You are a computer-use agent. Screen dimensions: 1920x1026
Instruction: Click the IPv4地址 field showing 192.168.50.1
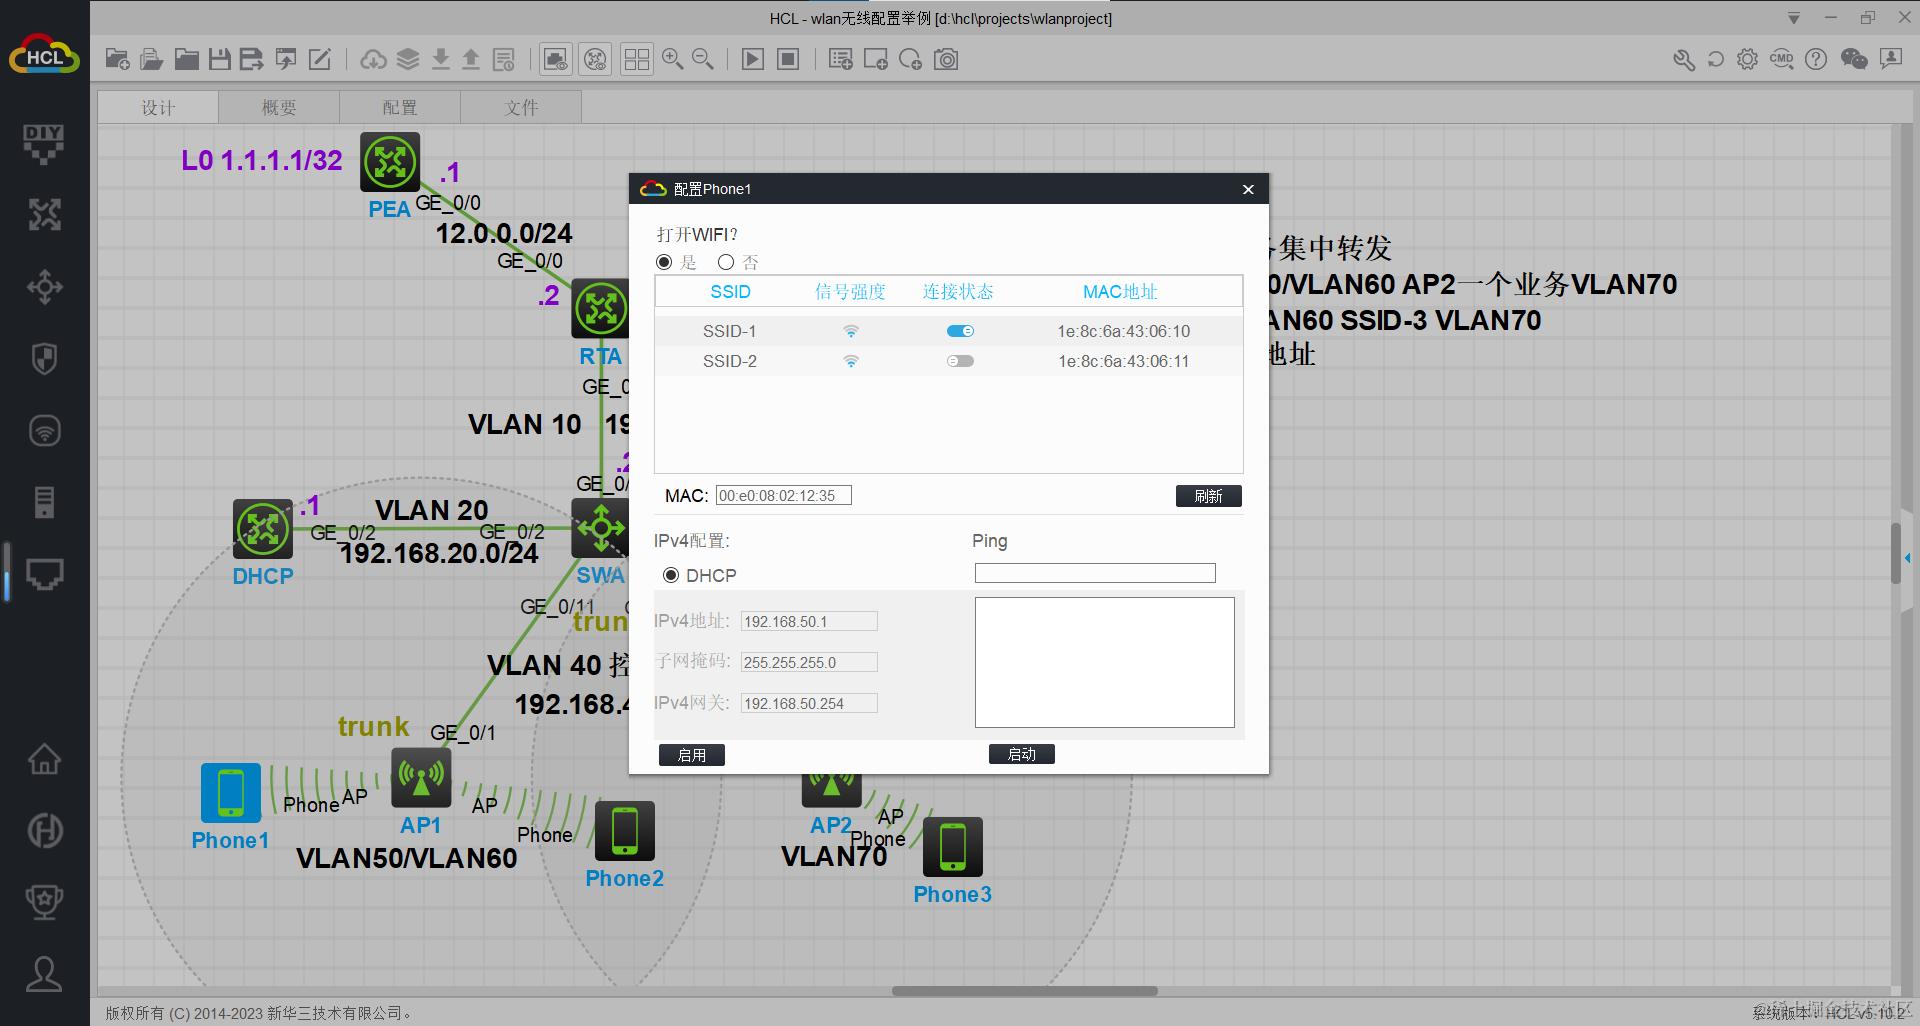click(809, 621)
